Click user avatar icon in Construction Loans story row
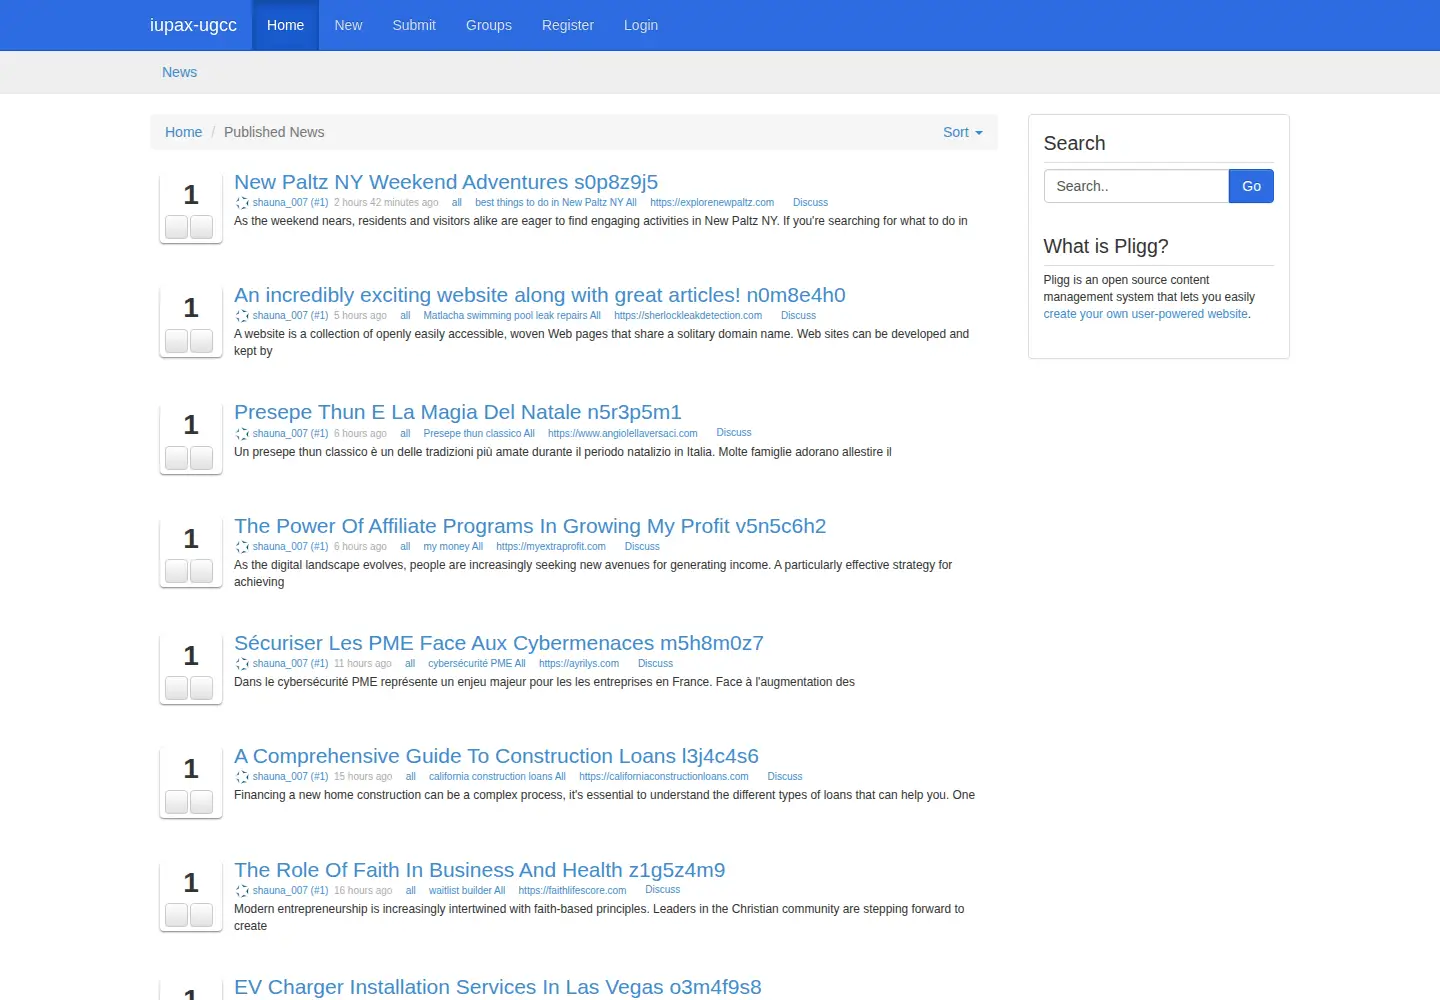 click(x=242, y=777)
